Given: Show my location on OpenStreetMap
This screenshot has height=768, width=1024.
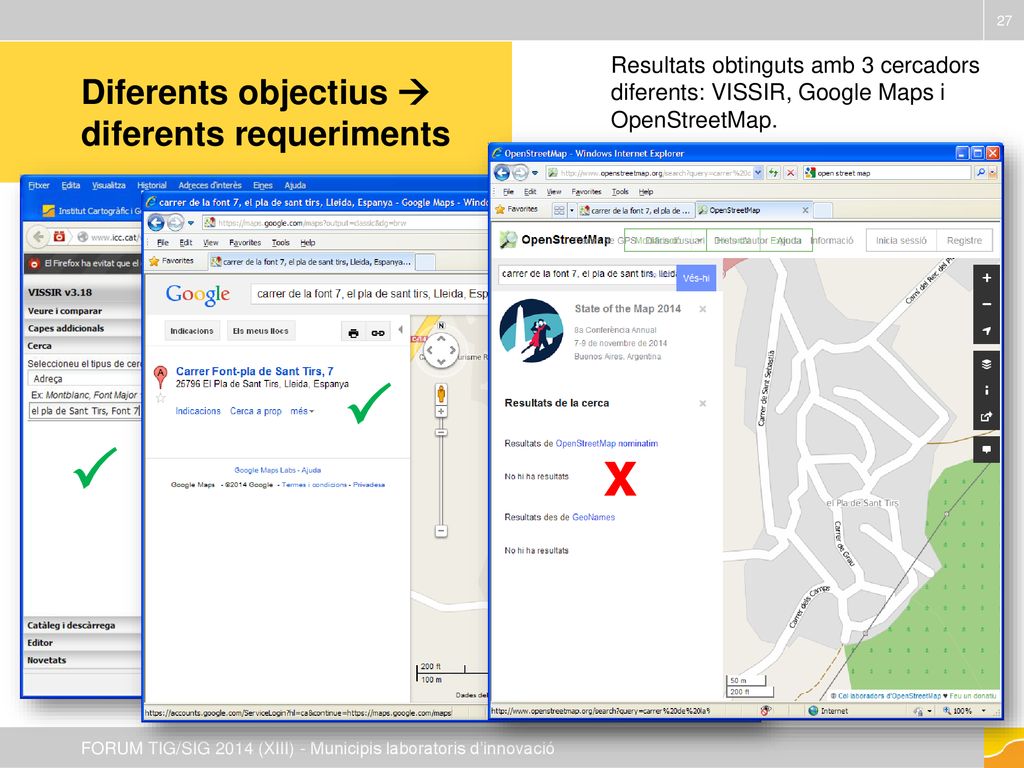Looking at the screenshot, I should pyautogui.click(x=986, y=331).
